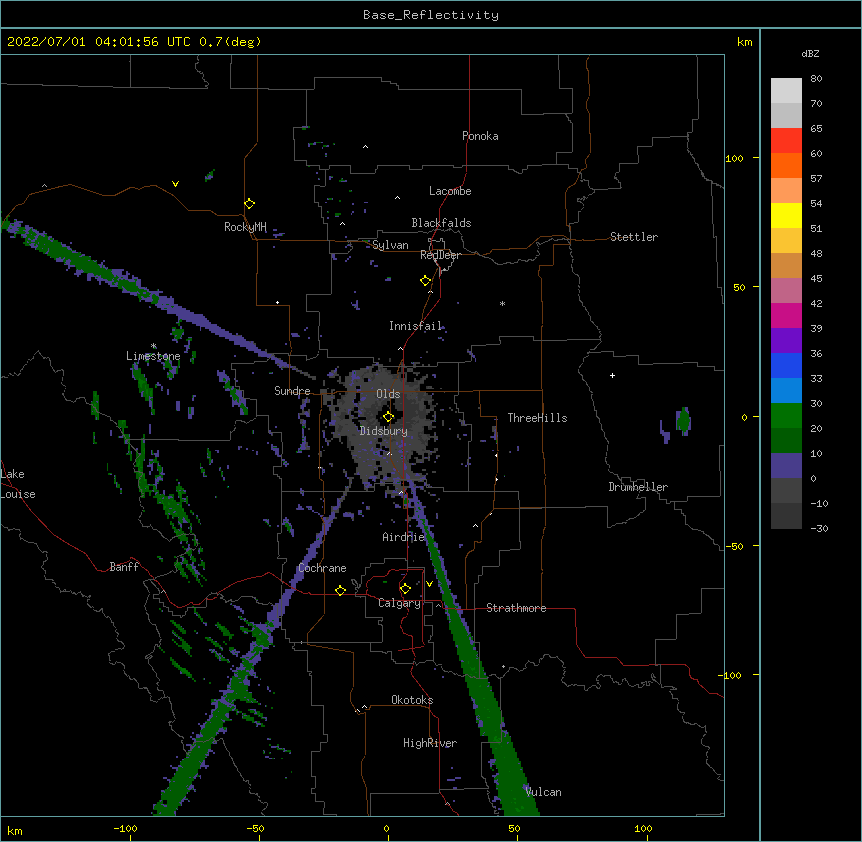Image resolution: width=862 pixels, height=842 pixels.
Task: Select the 10 dBZ slate-blue swatch
Action: point(786,466)
